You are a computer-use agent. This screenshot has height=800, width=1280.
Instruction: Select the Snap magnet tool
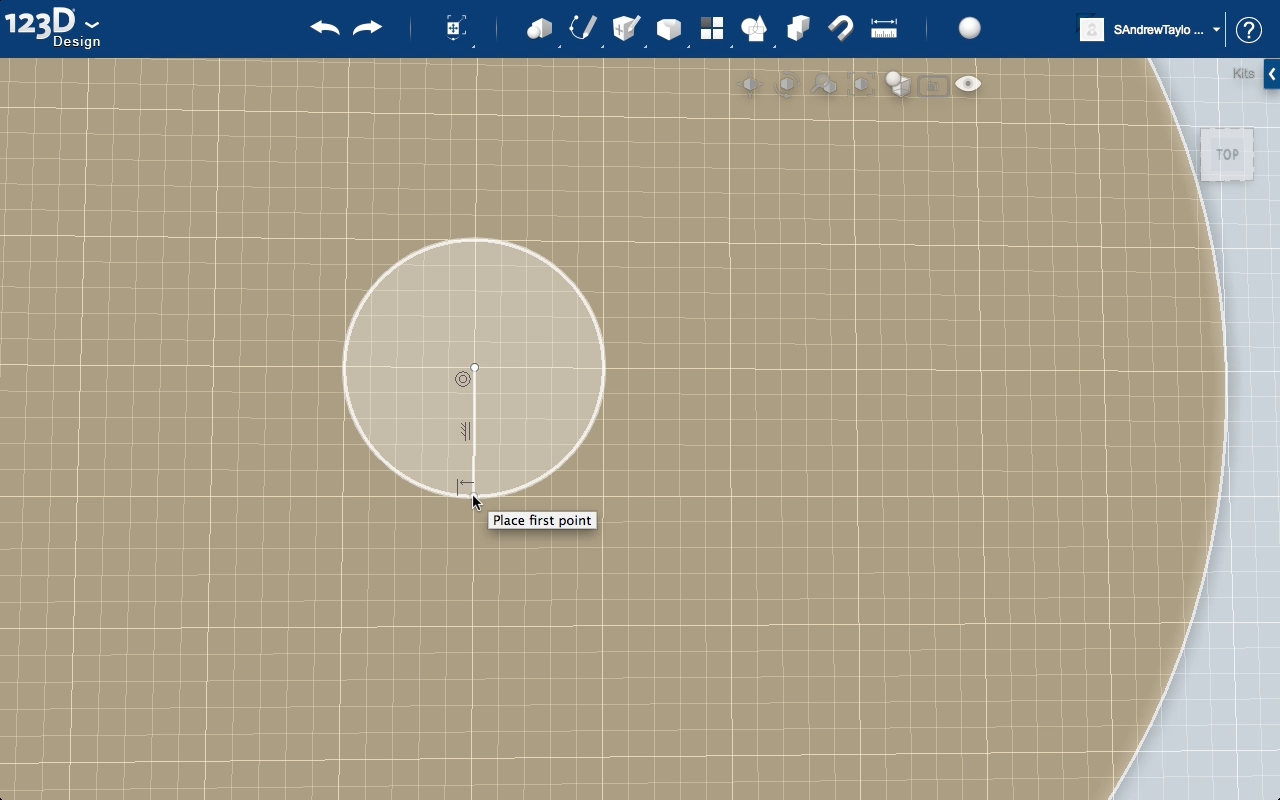841,28
